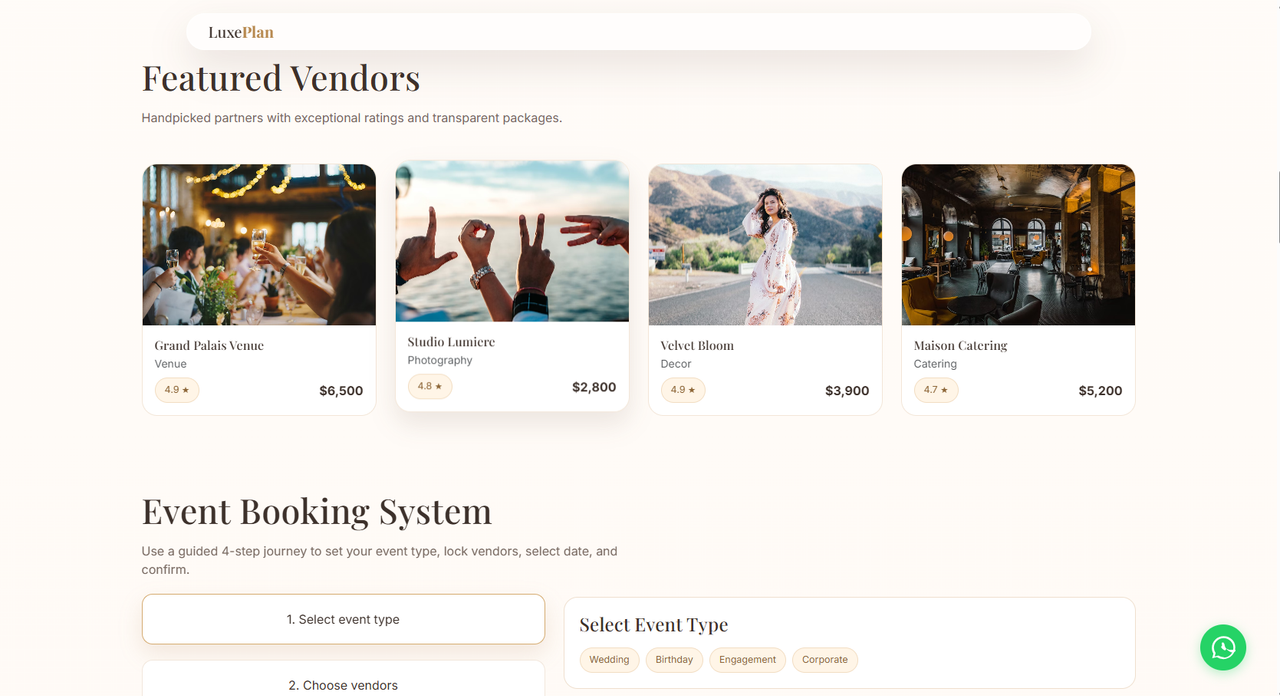Click the Maison Catering title
The width and height of the screenshot is (1280, 696).
click(x=960, y=345)
